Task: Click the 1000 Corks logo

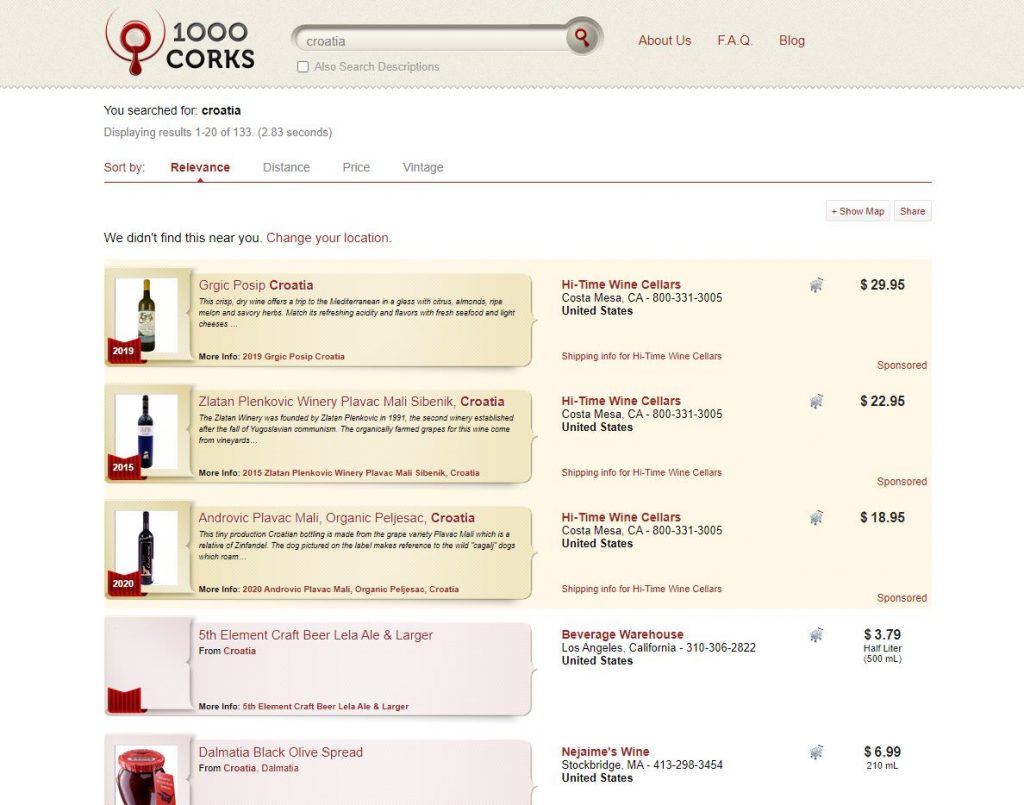Action: pos(180,43)
